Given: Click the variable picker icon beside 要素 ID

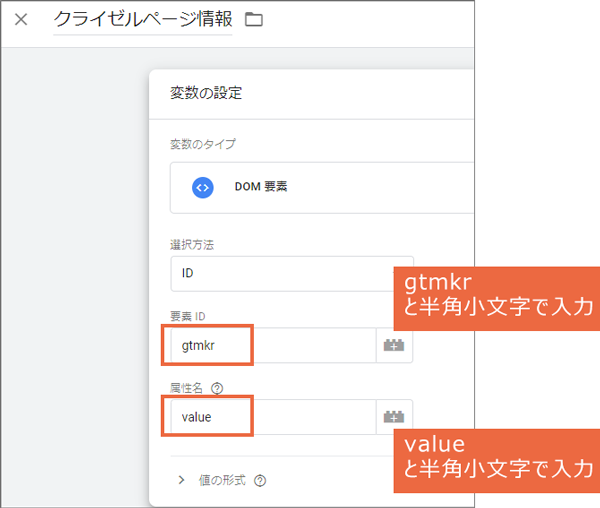Looking at the screenshot, I should tap(394, 345).
